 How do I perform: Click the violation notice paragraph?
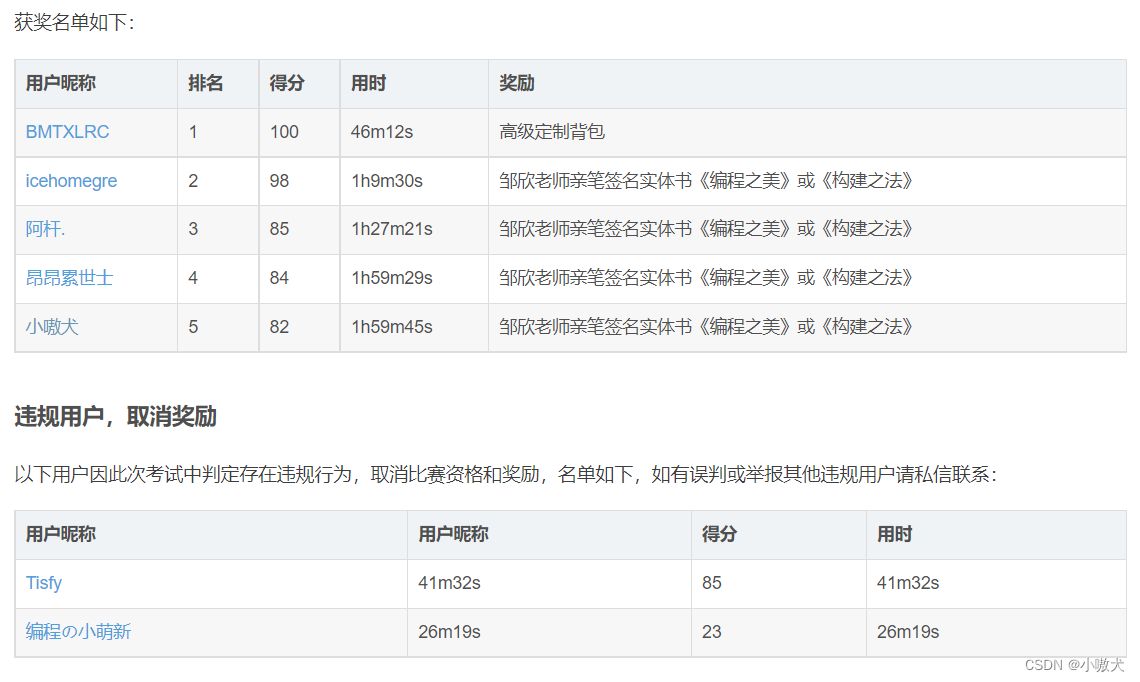coord(505,475)
